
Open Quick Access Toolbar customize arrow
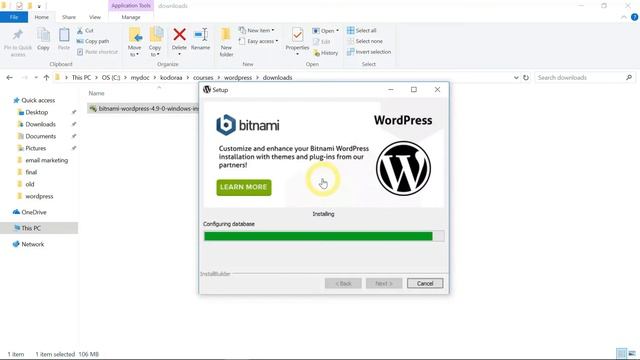point(39,6)
